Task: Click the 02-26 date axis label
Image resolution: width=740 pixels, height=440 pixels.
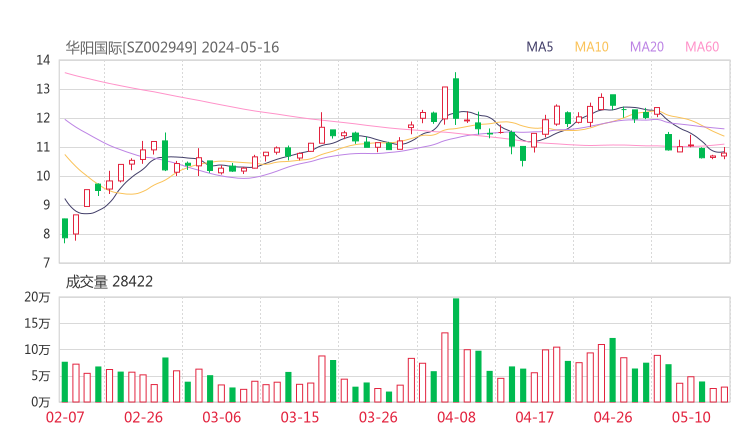Action: click(143, 417)
